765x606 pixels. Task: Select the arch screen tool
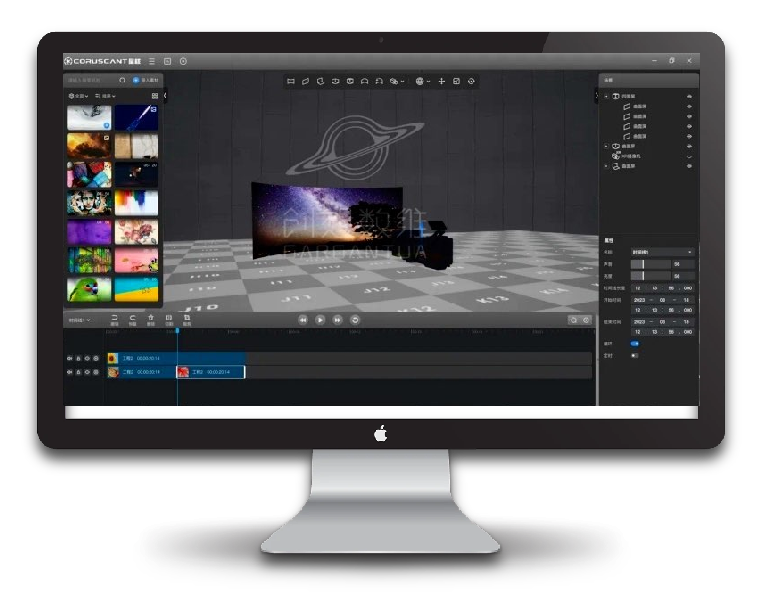(364, 81)
